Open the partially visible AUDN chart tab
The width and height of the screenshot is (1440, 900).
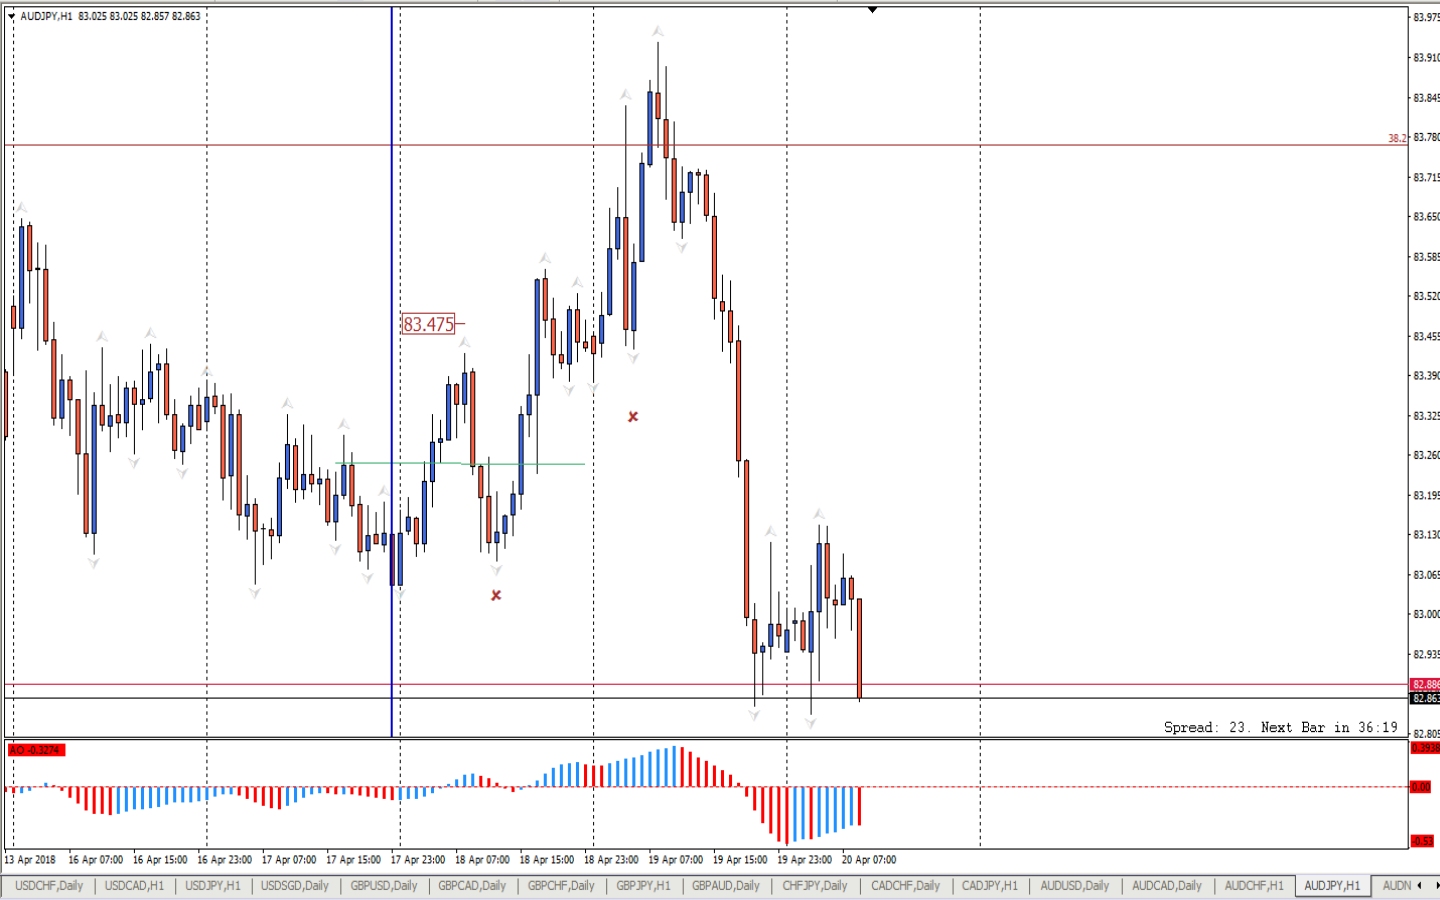click(x=1396, y=886)
